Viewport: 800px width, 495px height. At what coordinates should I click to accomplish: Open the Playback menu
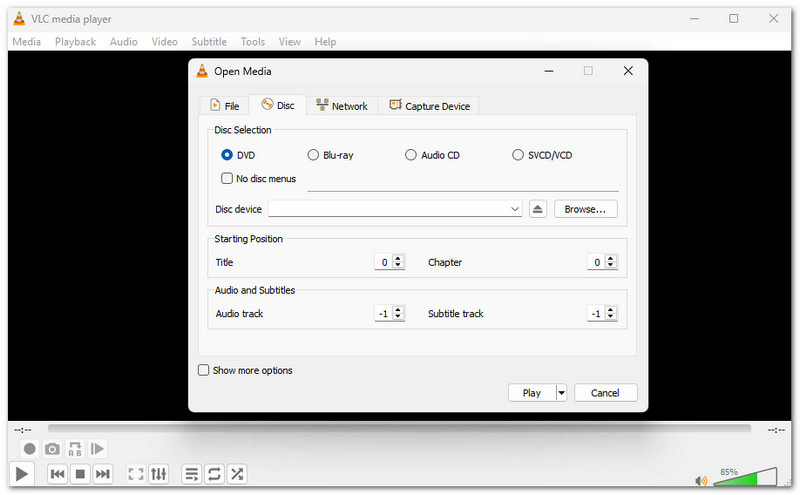[76, 42]
